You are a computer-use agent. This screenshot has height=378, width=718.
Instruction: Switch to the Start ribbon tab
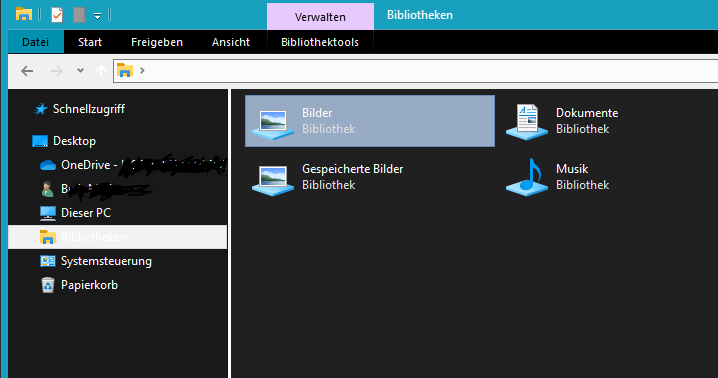pos(90,42)
